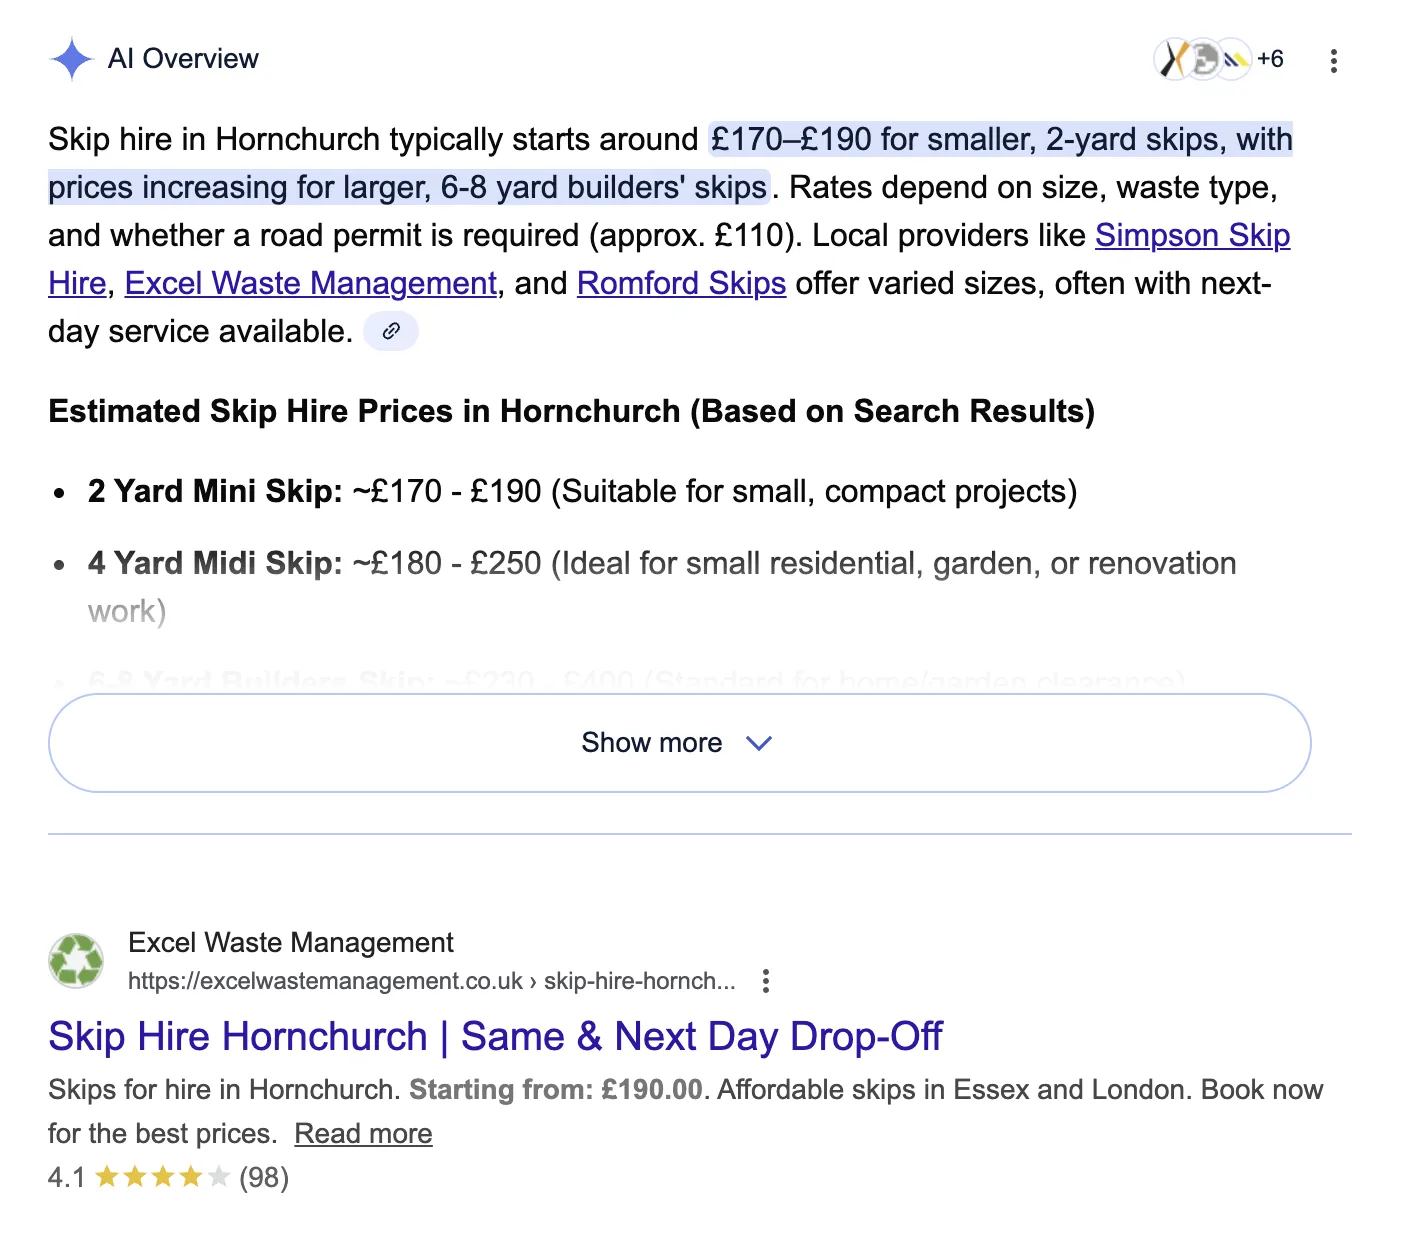The image size is (1418, 1238).
Task: Click the Read more link
Action: click(x=363, y=1132)
